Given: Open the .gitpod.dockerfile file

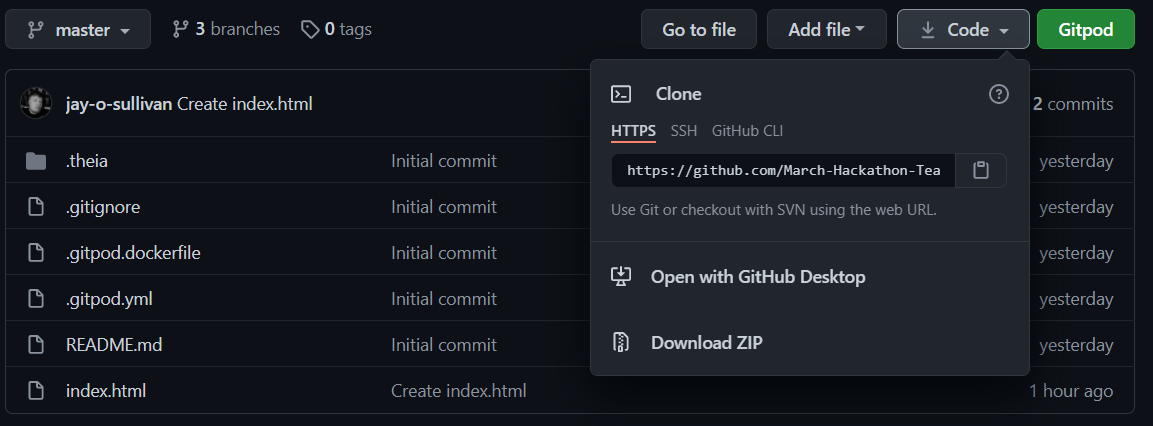Looking at the screenshot, I should 133,253.
